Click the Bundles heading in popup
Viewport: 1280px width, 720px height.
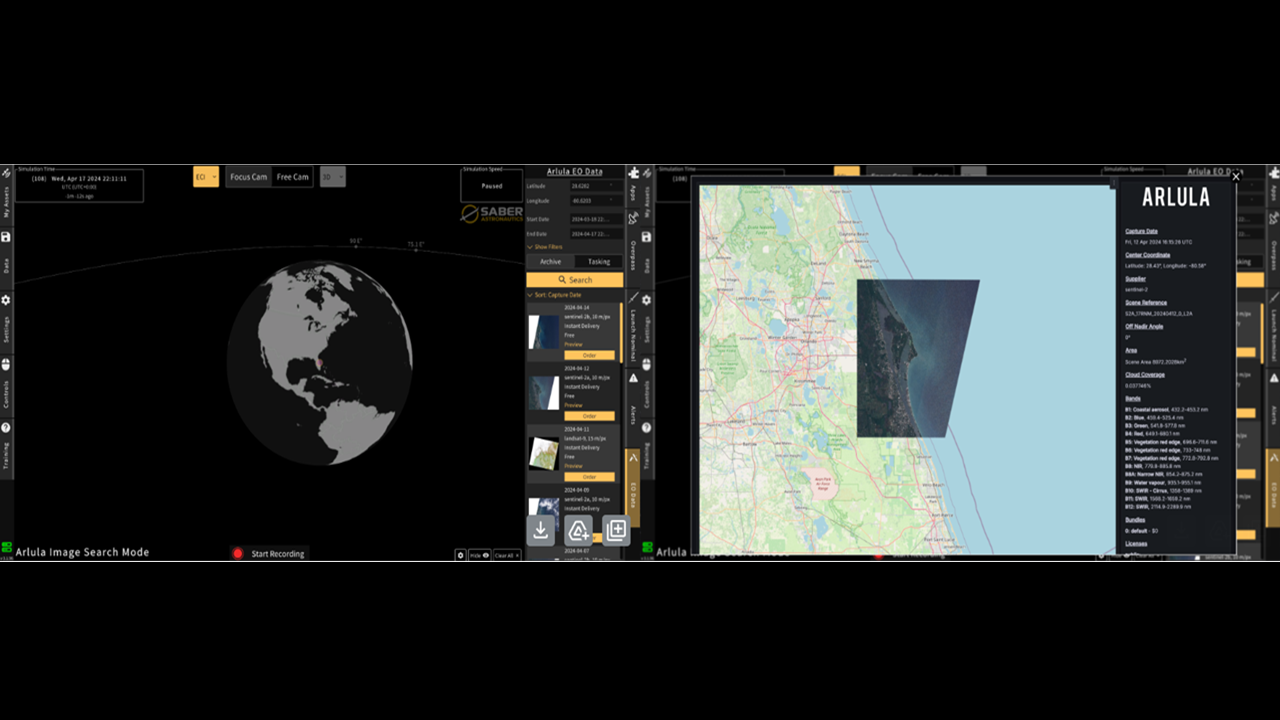[x=1135, y=520]
